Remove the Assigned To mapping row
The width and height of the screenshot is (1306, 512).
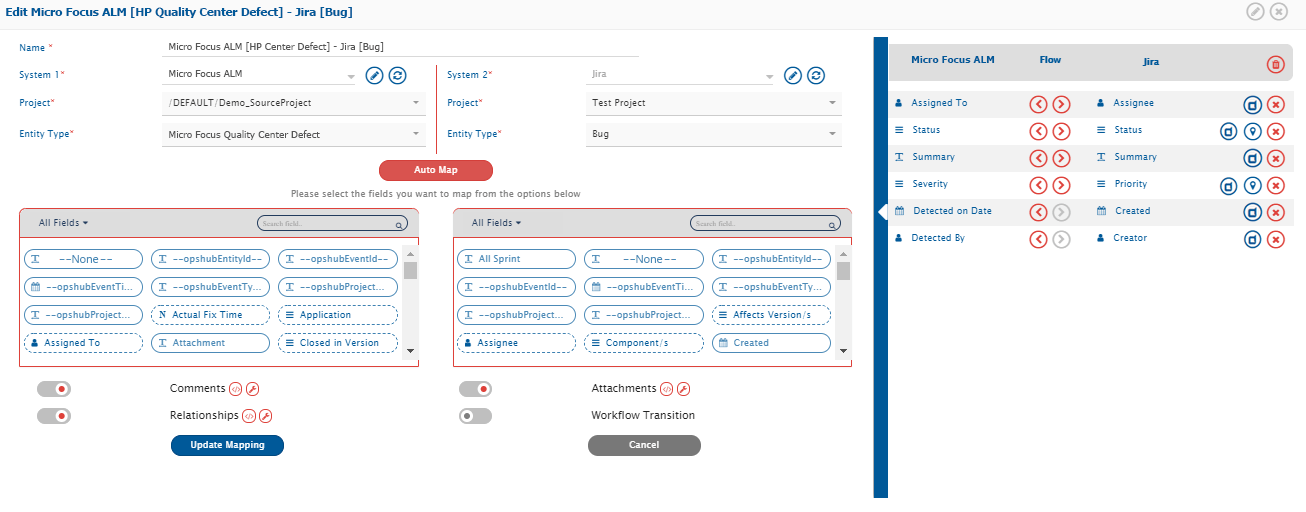[x=1275, y=104]
